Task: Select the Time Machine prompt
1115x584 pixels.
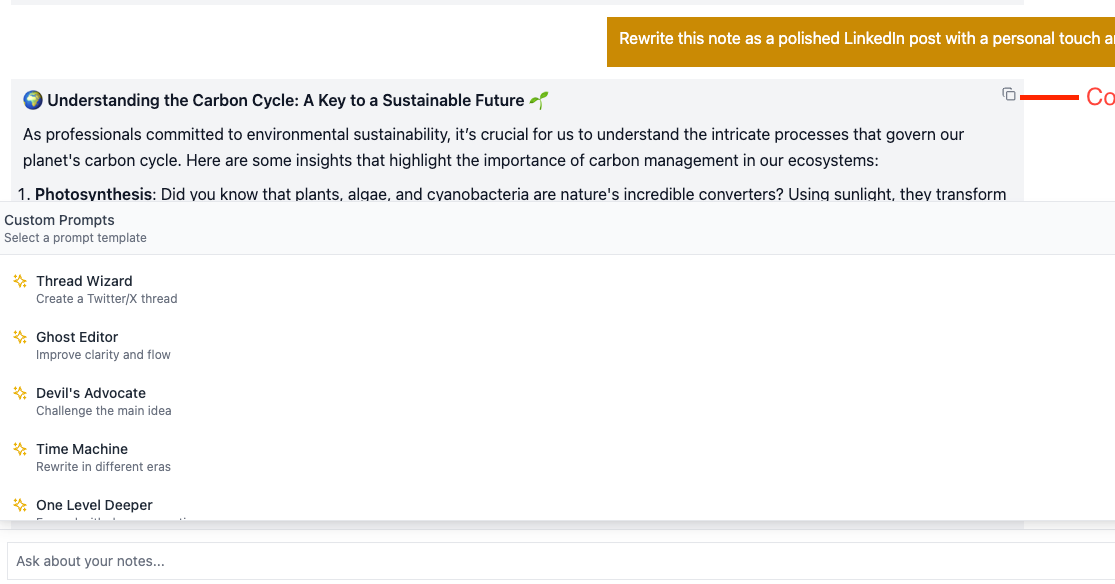Action: tap(558, 457)
